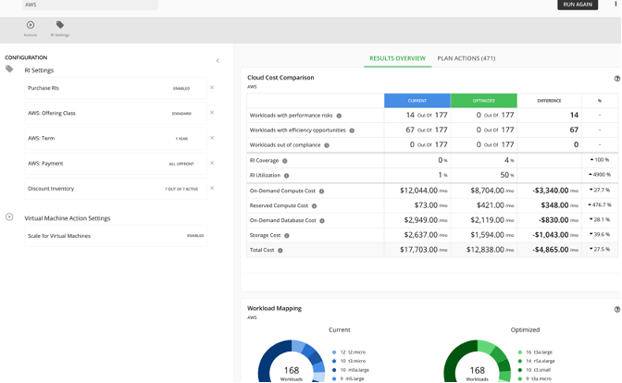Collapse the Configuration panel chevron
Image resolution: width=622 pixels, height=383 pixels.
pyautogui.click(x=217, y=61)
